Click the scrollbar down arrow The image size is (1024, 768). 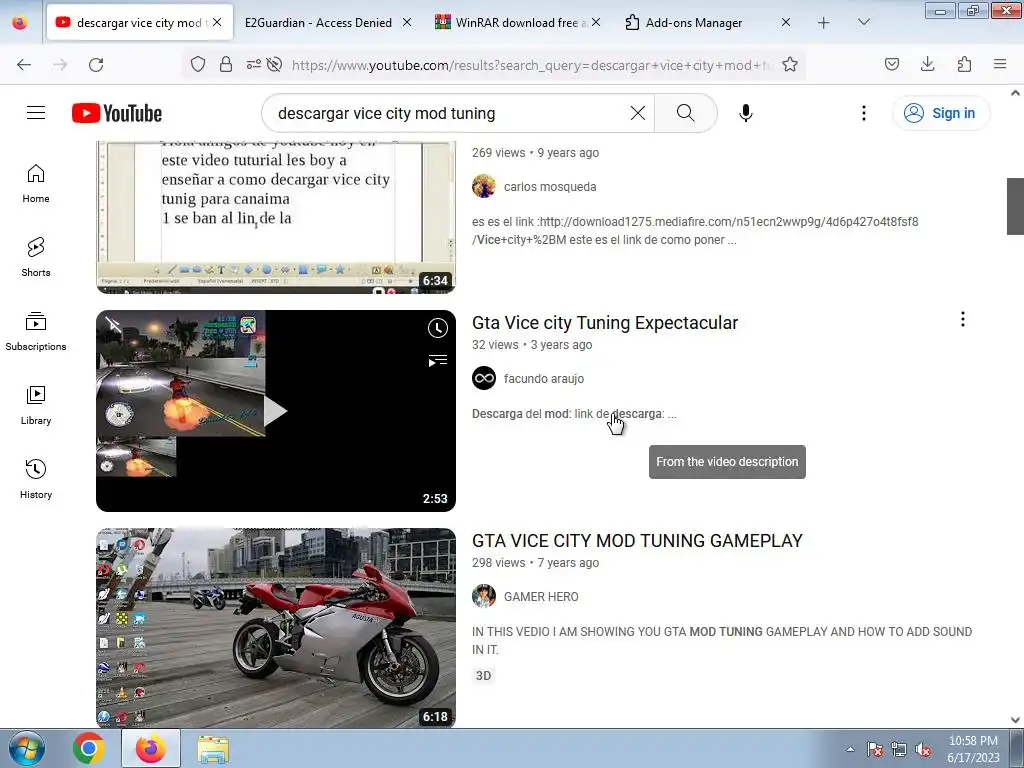(1015, 720)
